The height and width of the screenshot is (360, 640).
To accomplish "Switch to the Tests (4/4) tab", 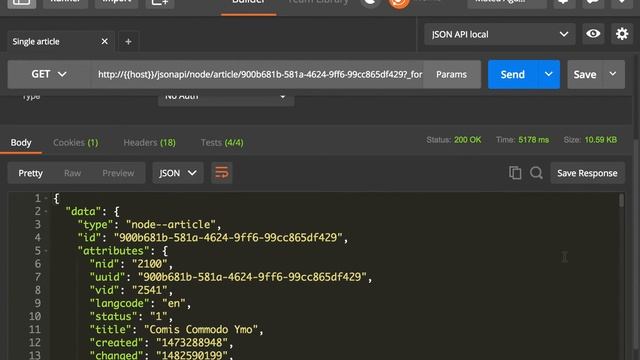I will pyautogui.click(x=222, y=142).
